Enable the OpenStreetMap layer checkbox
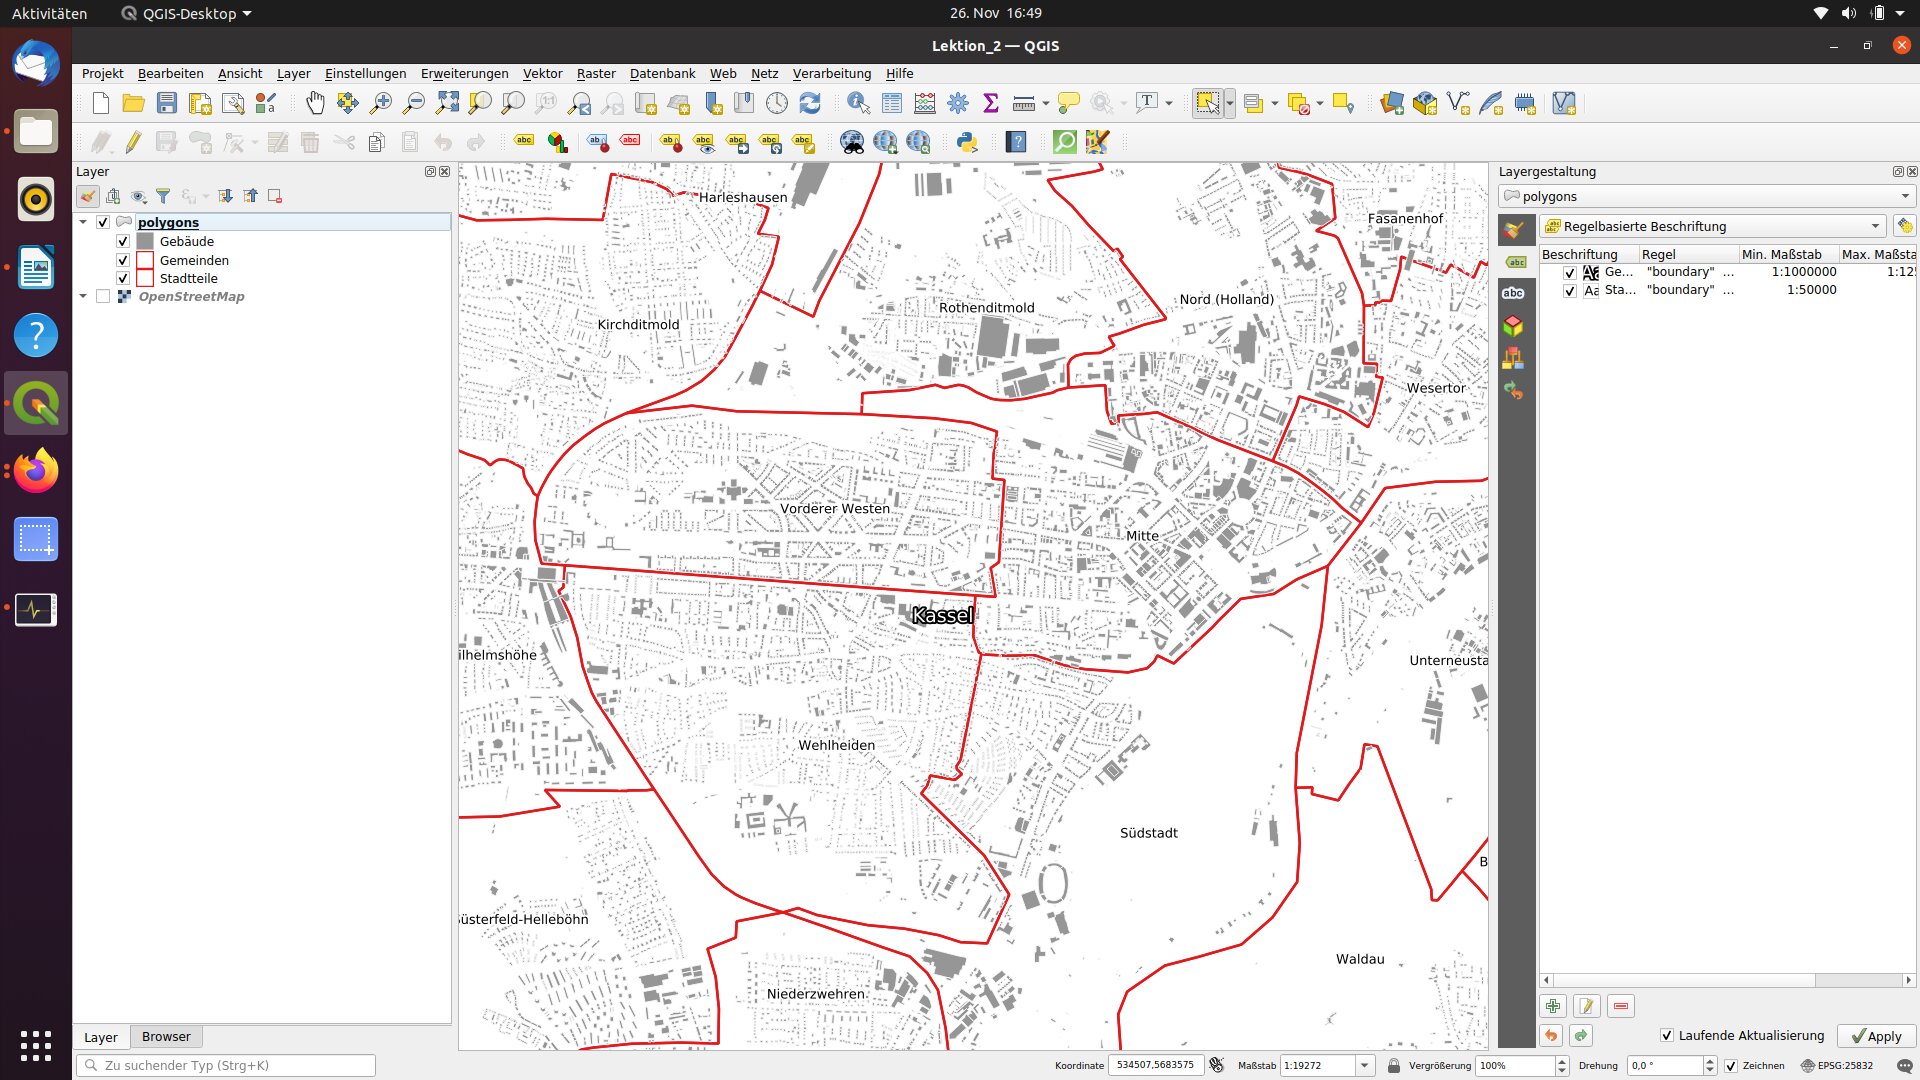 point(103,296)
